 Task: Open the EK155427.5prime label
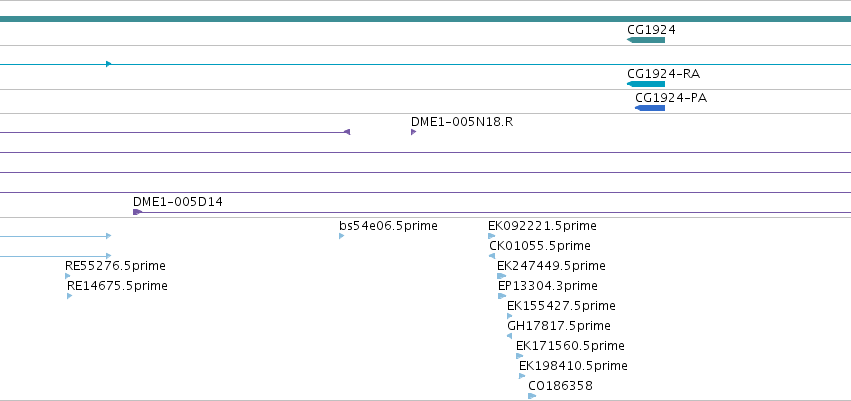coord(561,306)
